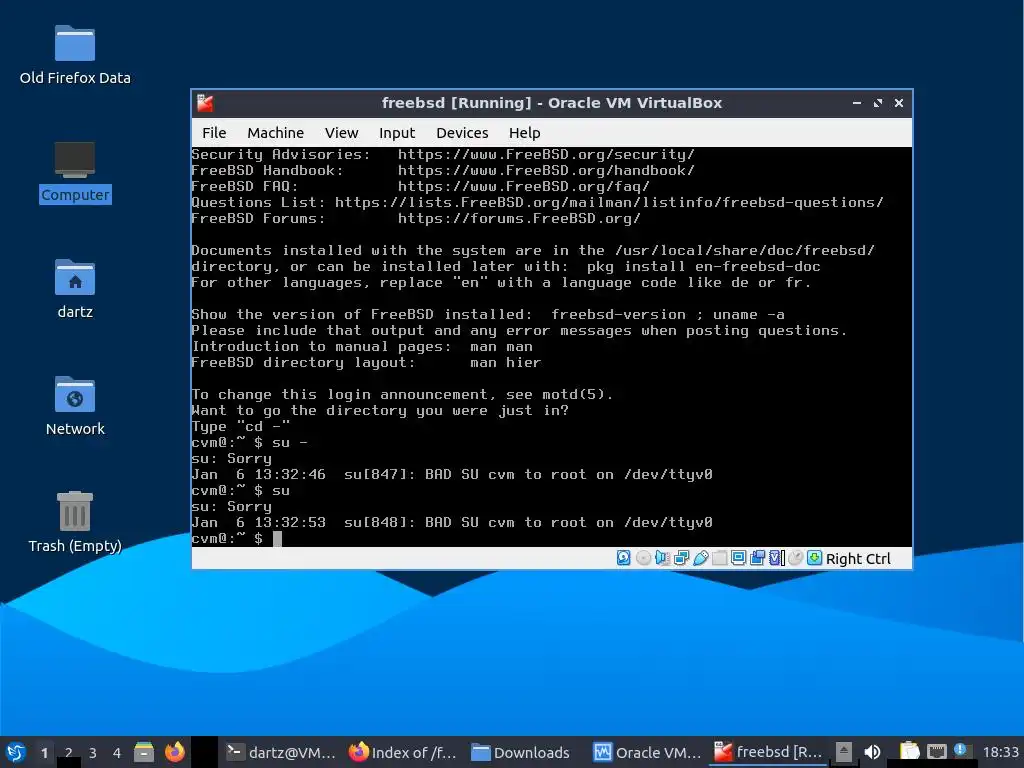Select the Network desktop icon
The height and width of the screenshot is (768, 1024).
pos(75,406)
